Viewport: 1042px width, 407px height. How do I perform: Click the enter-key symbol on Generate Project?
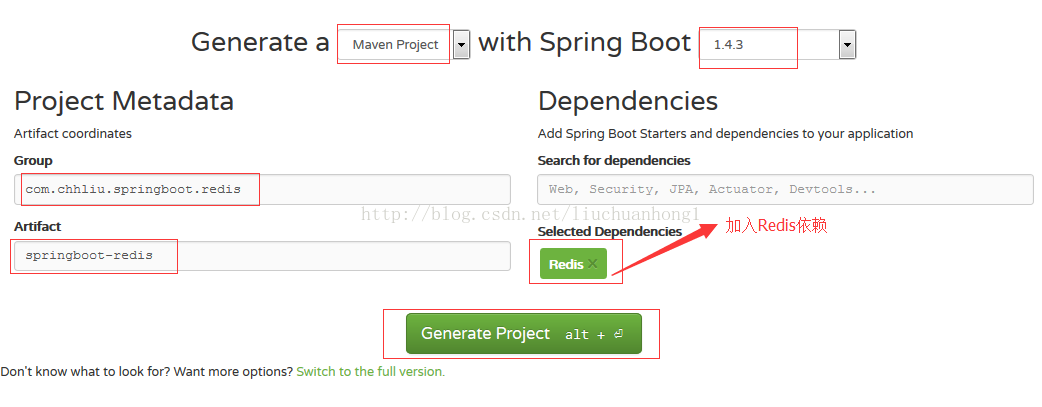pyautogui.click(x=619, y=335)
